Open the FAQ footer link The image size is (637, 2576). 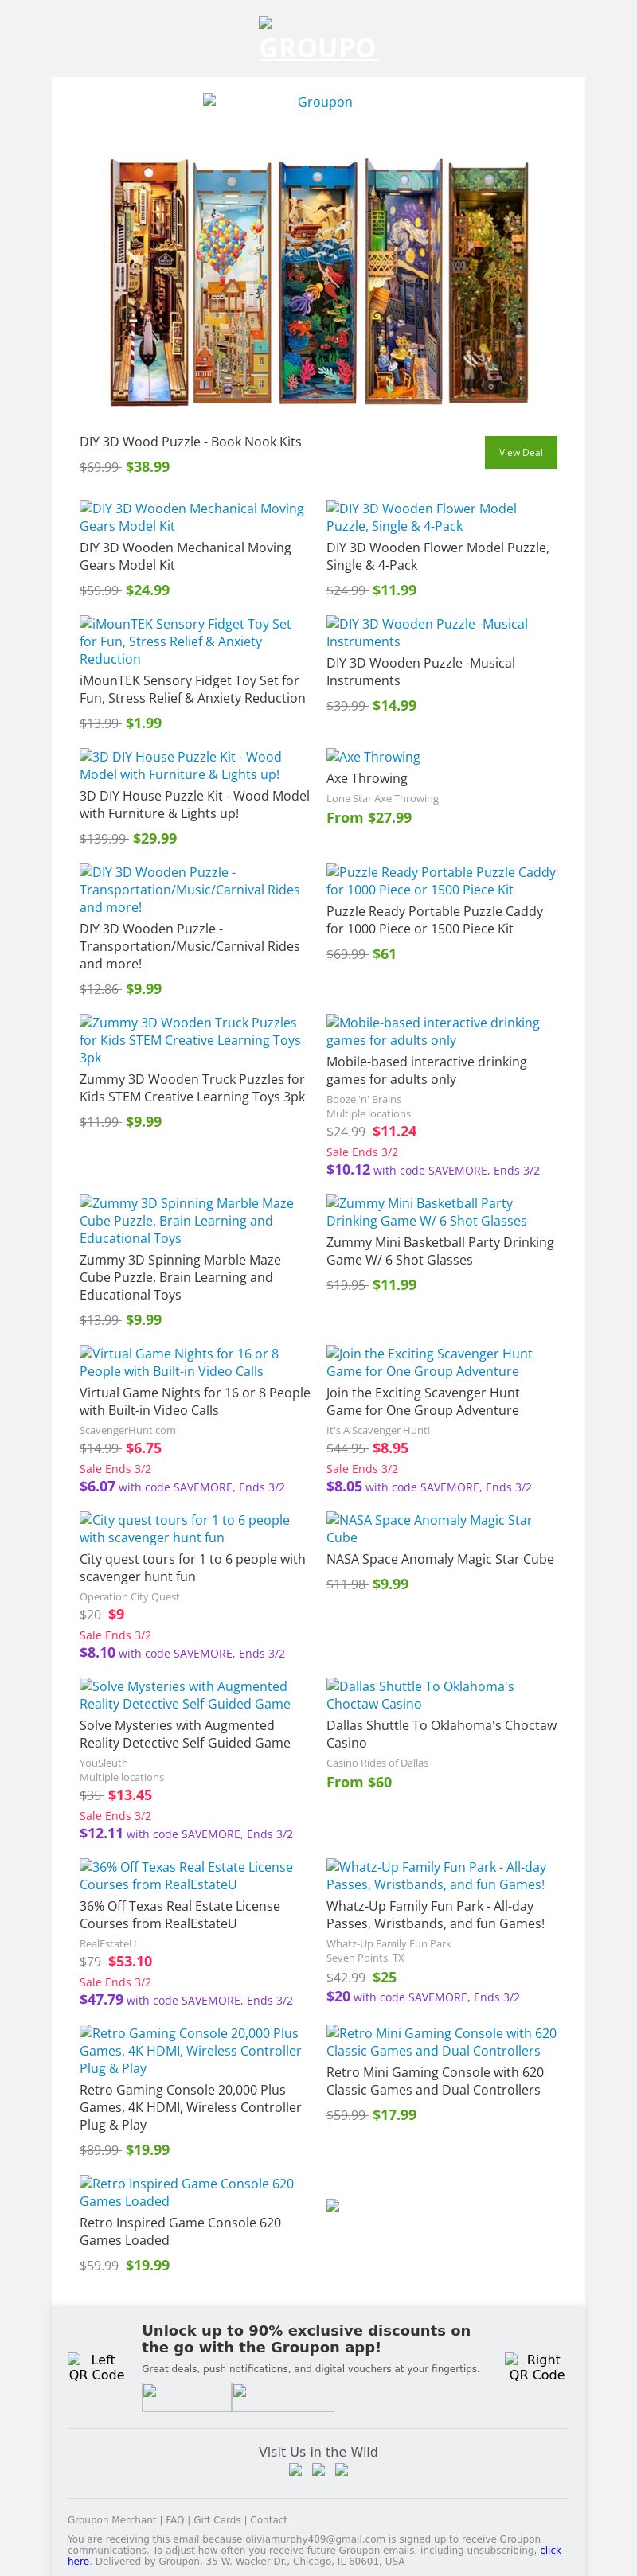175,2519
